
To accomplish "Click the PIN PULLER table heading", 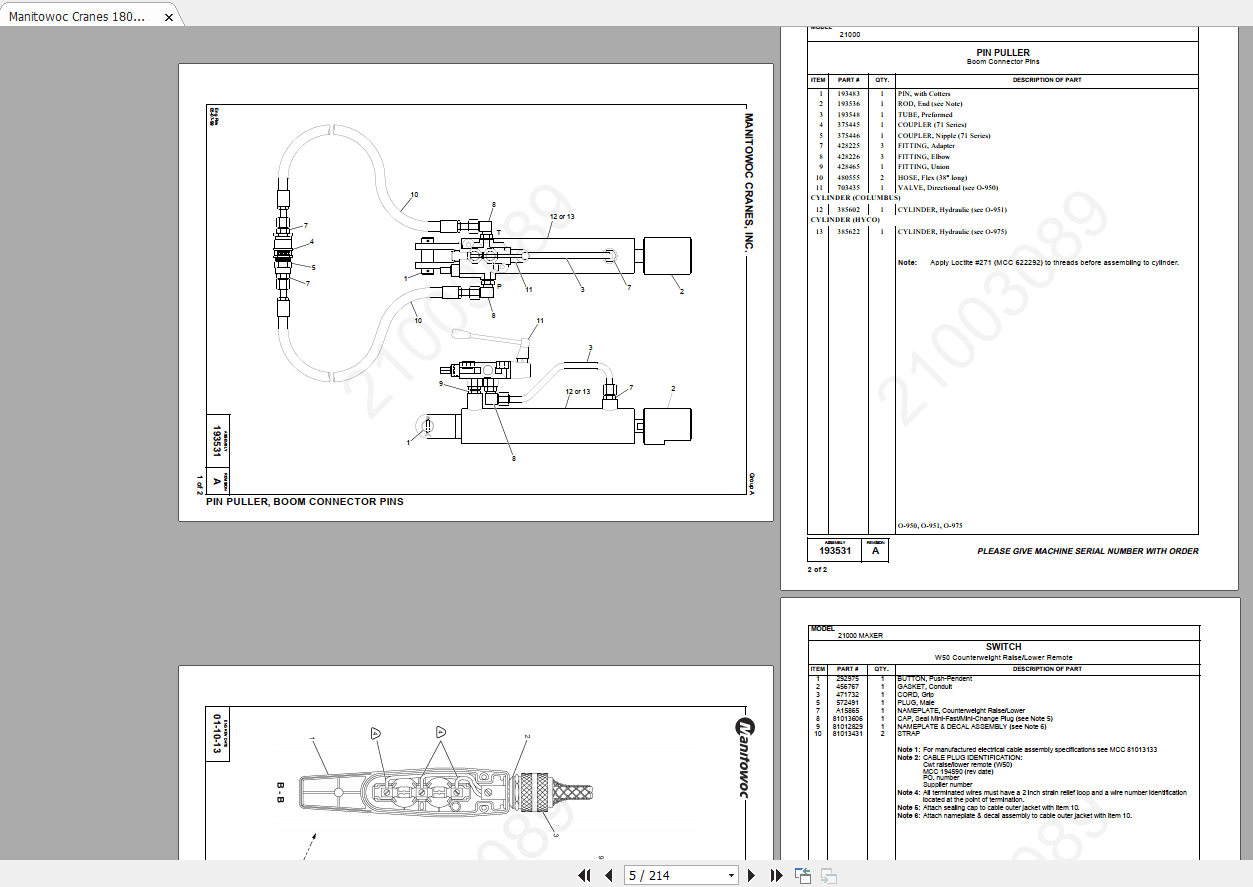I will [x=1003, y=53].
